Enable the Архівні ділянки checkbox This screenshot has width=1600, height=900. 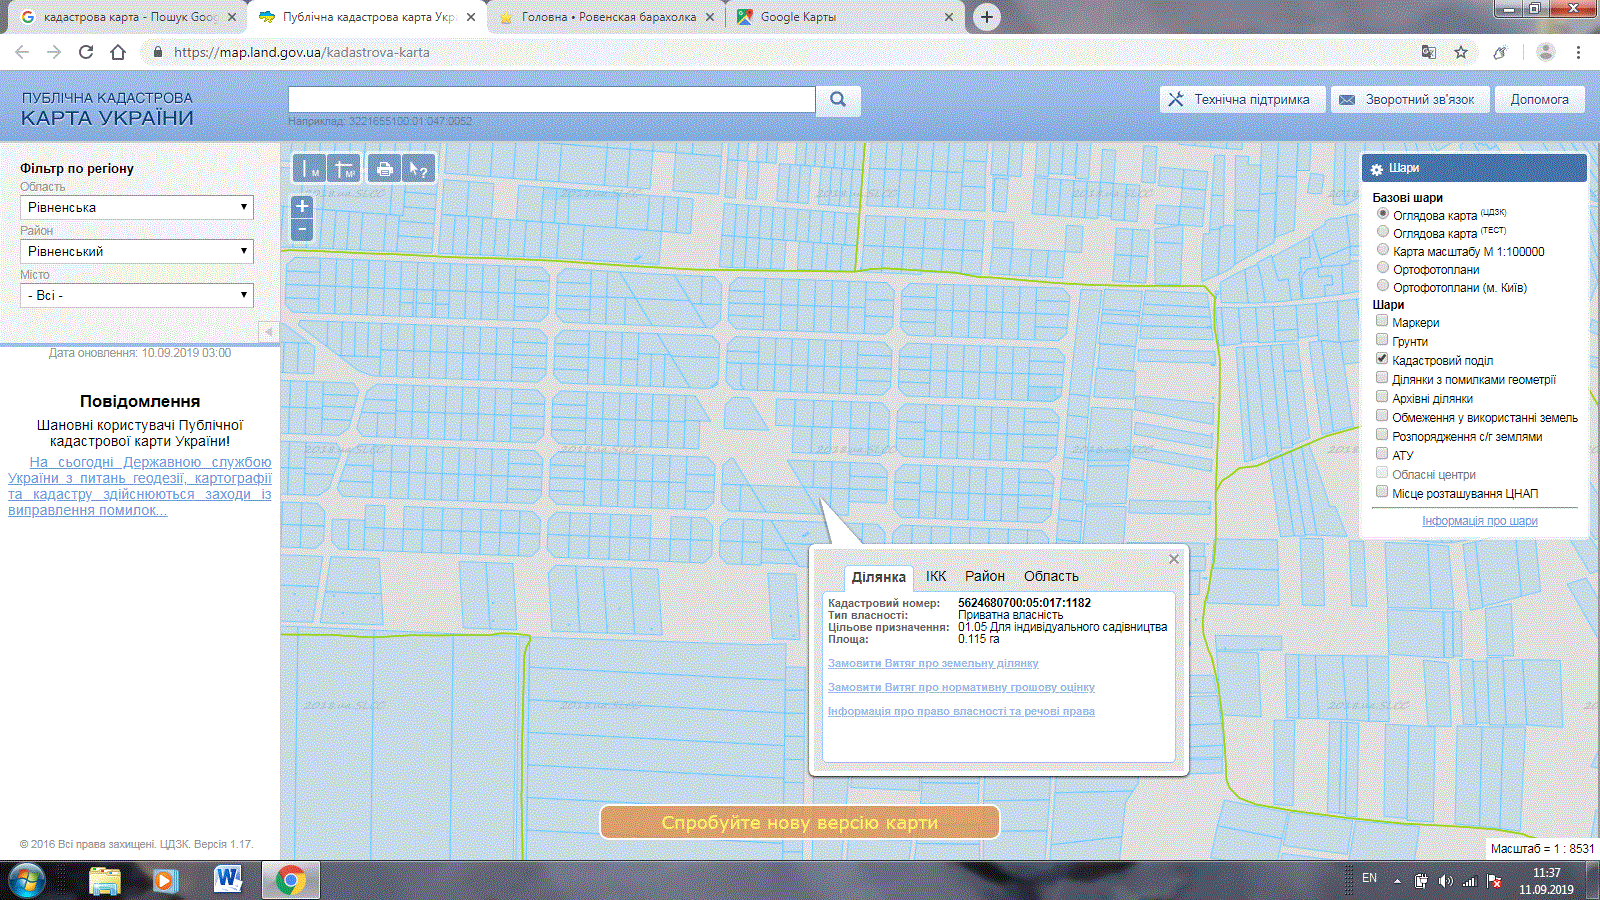(1382, 397)
